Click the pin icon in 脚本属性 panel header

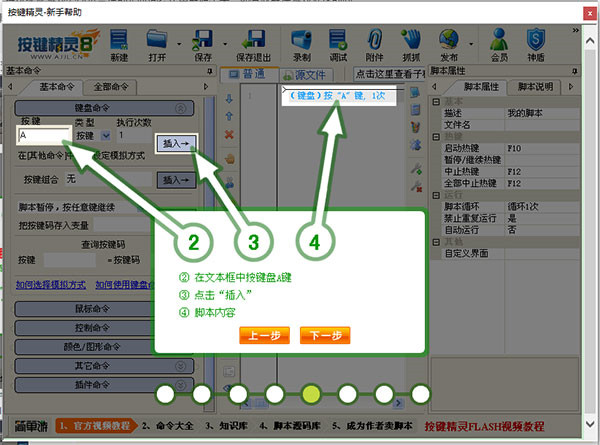(x=574, y=71)
